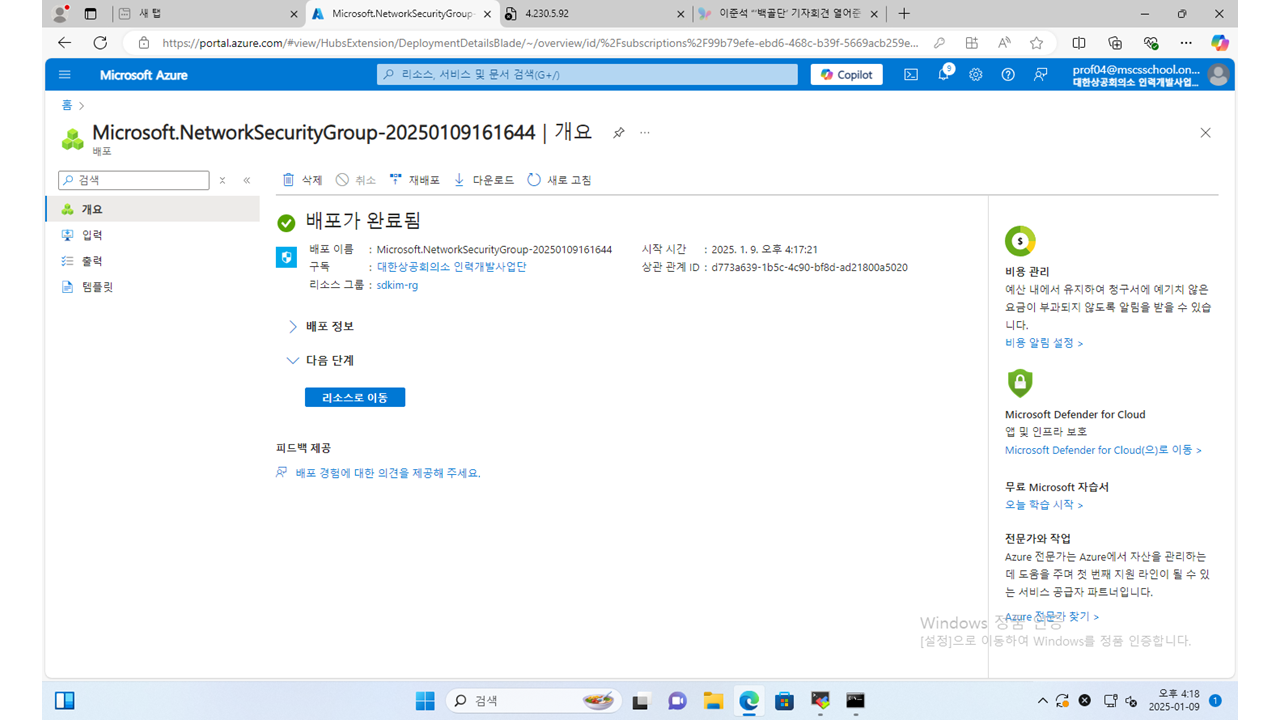Select 개요 in the left menu

pos(152,209)
